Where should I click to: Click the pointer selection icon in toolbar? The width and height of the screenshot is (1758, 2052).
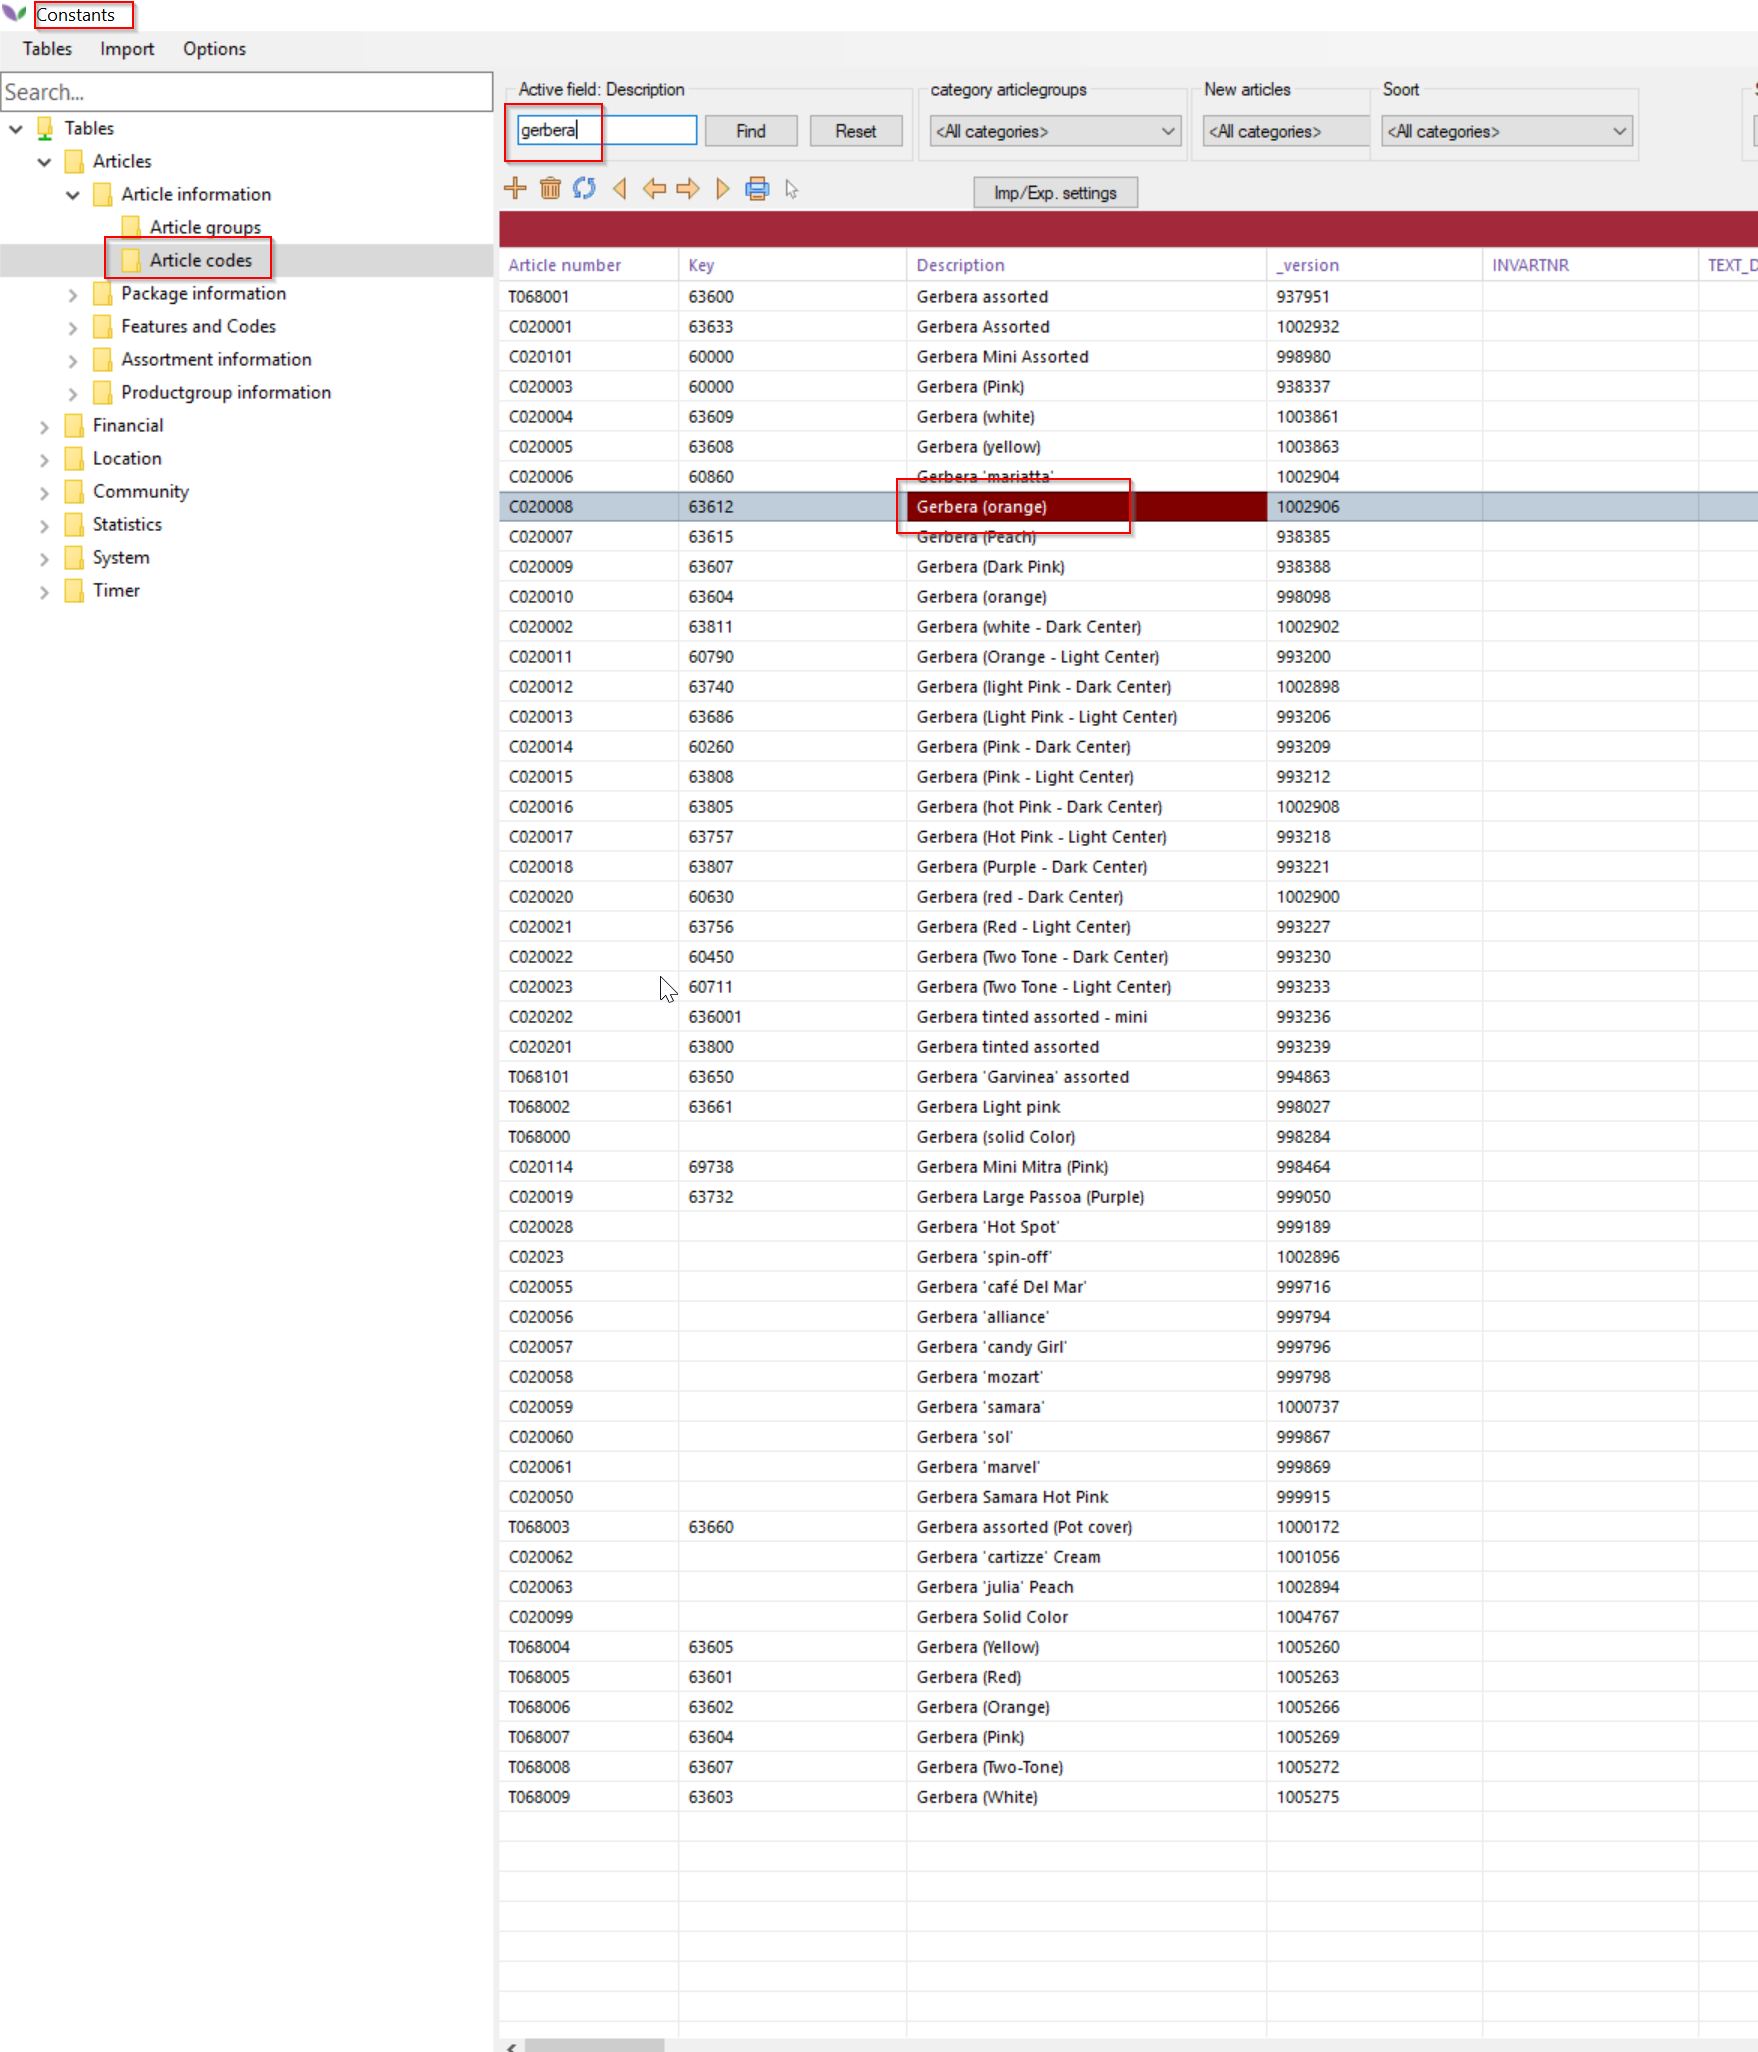coord(791,189)
